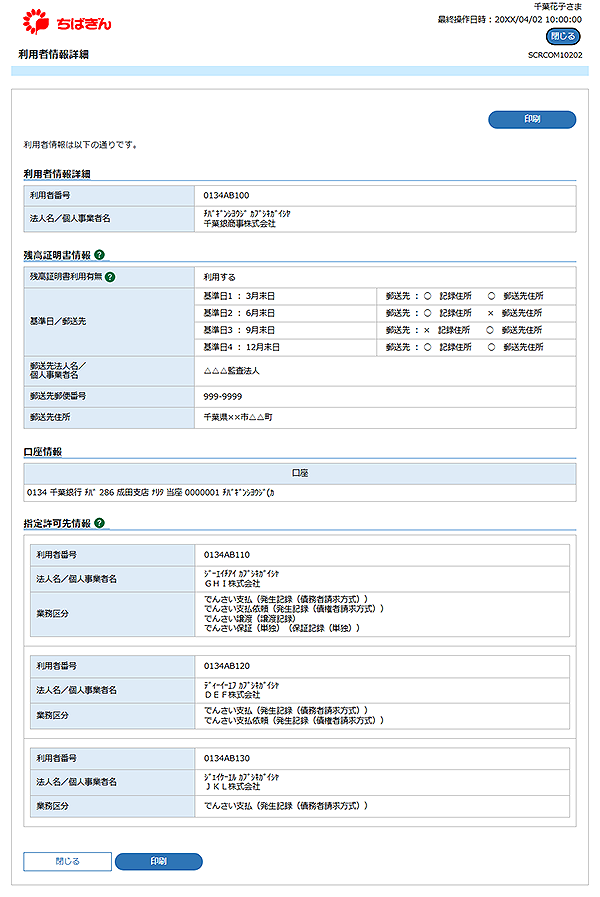Click company name ＪＫＬ株式会社
600x897 pixels.
pyautogui.click(x=232, y=787)
